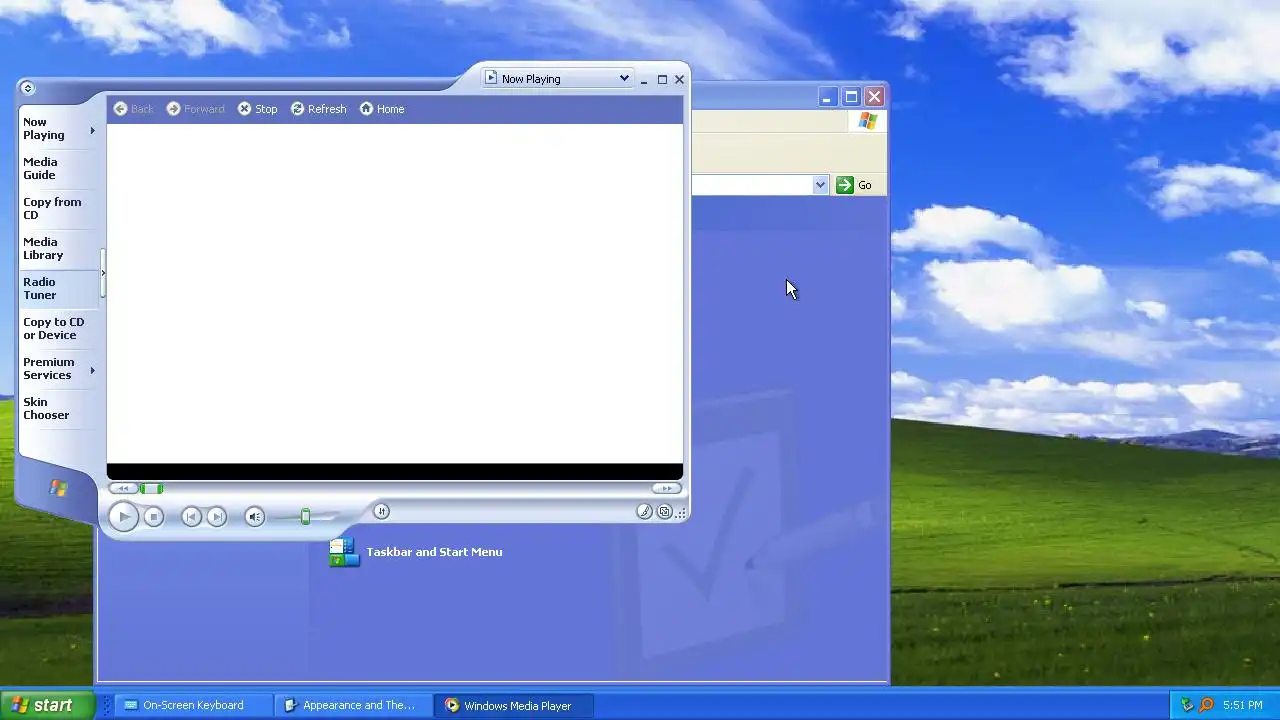Open the Radio Tuner tab
The image size is (1280, 720).
[59, 289]
